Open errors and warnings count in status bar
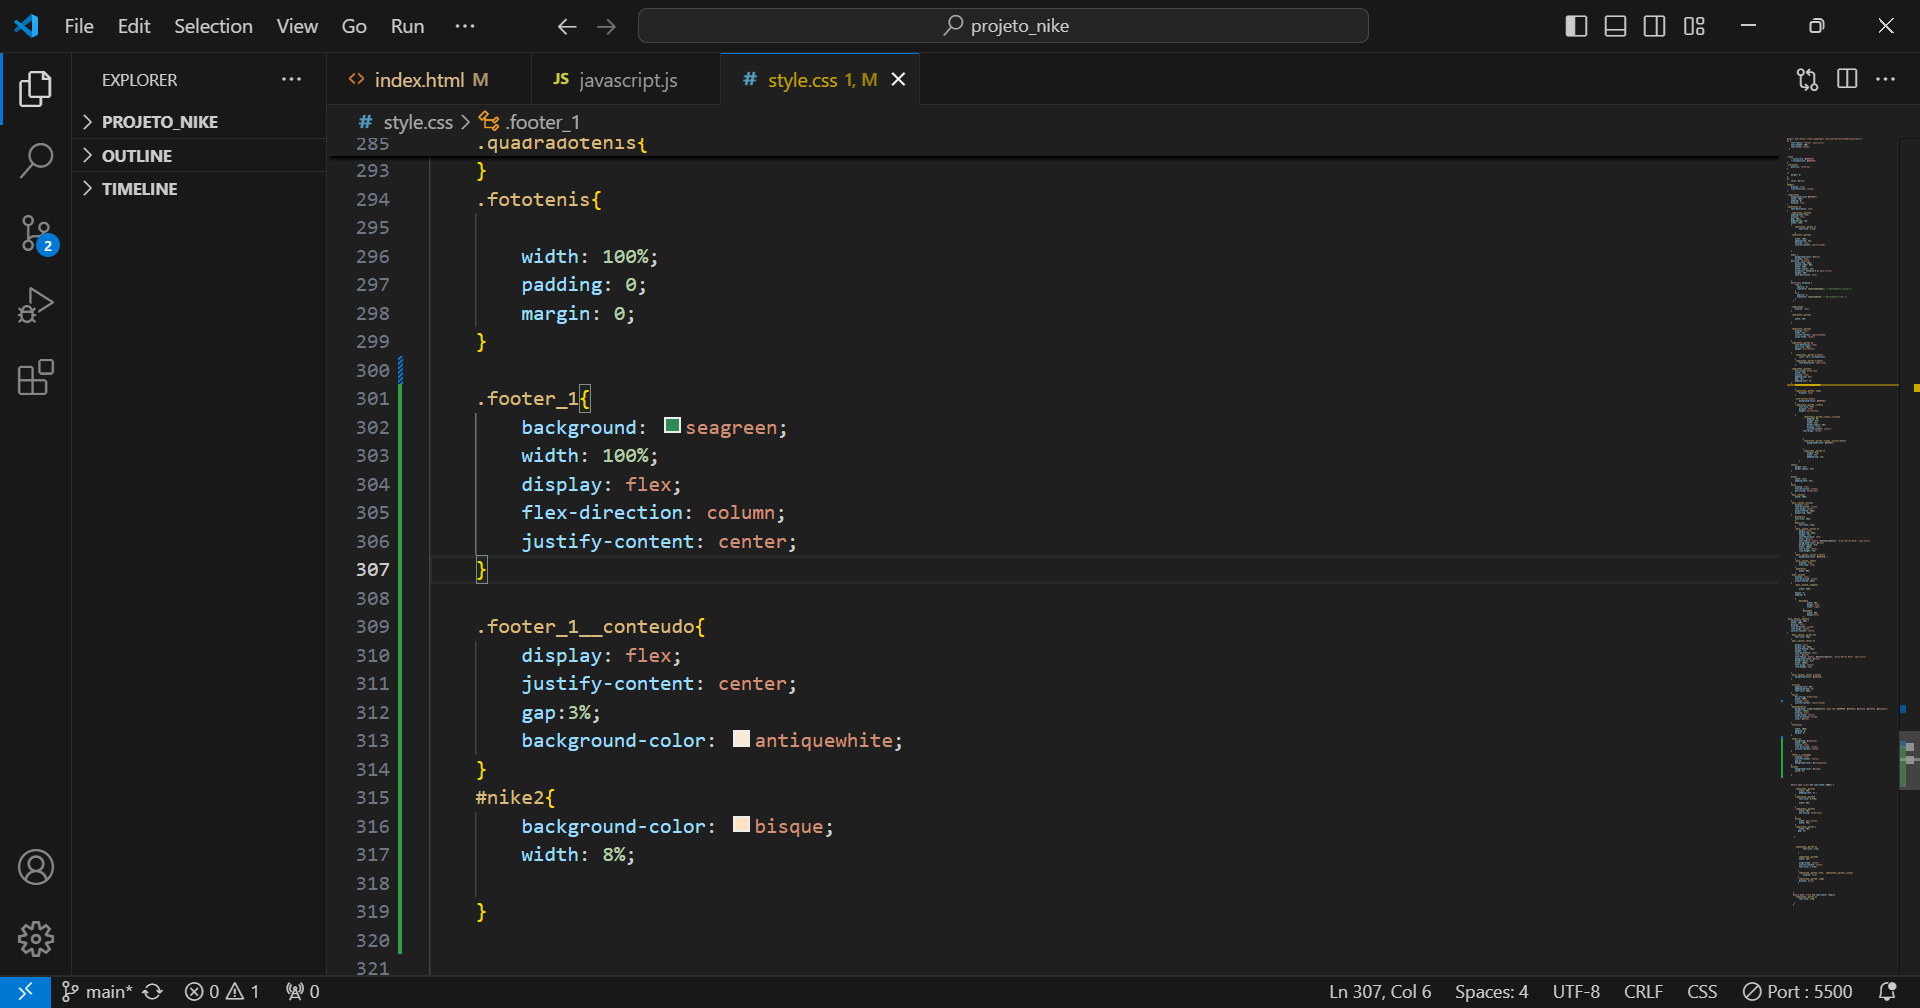1920x1008 pixels. tap(222, 992)
